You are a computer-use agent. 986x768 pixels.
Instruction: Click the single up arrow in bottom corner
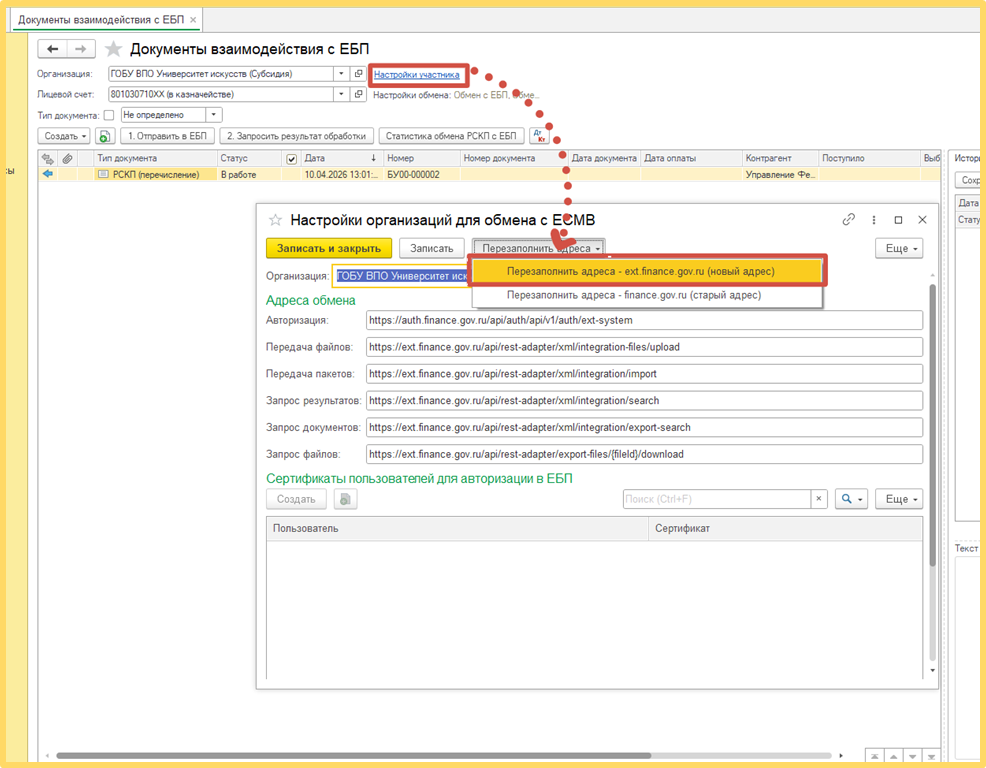(893, 757)
